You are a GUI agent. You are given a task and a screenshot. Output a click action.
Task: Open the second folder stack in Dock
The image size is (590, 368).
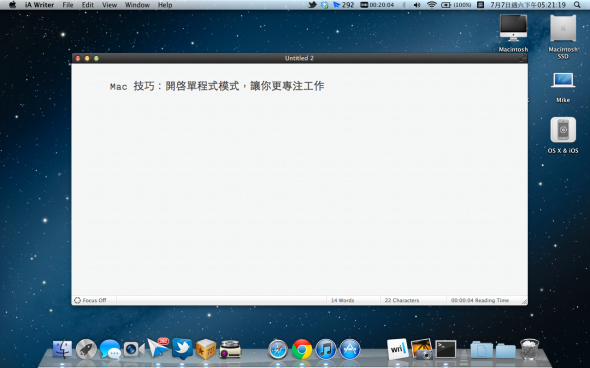coord(506,350)
